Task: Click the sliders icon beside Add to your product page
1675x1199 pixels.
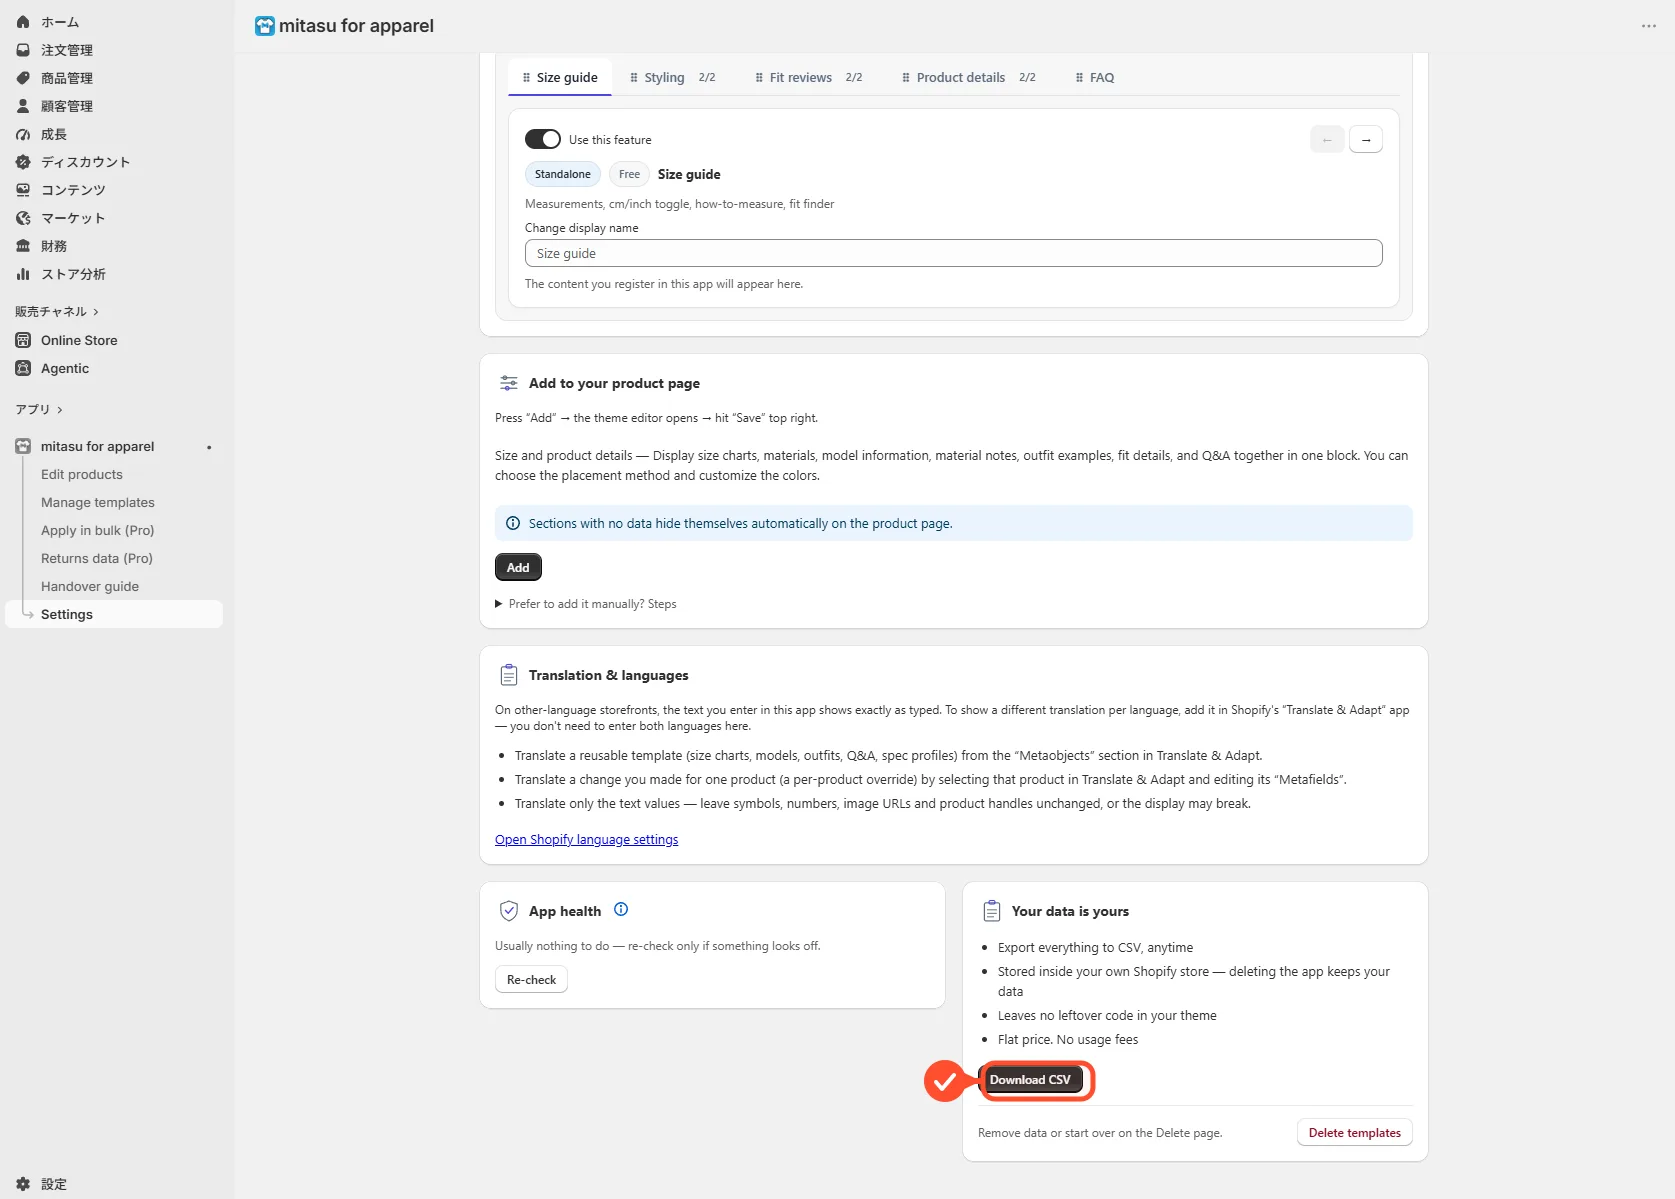Action: 509,383
